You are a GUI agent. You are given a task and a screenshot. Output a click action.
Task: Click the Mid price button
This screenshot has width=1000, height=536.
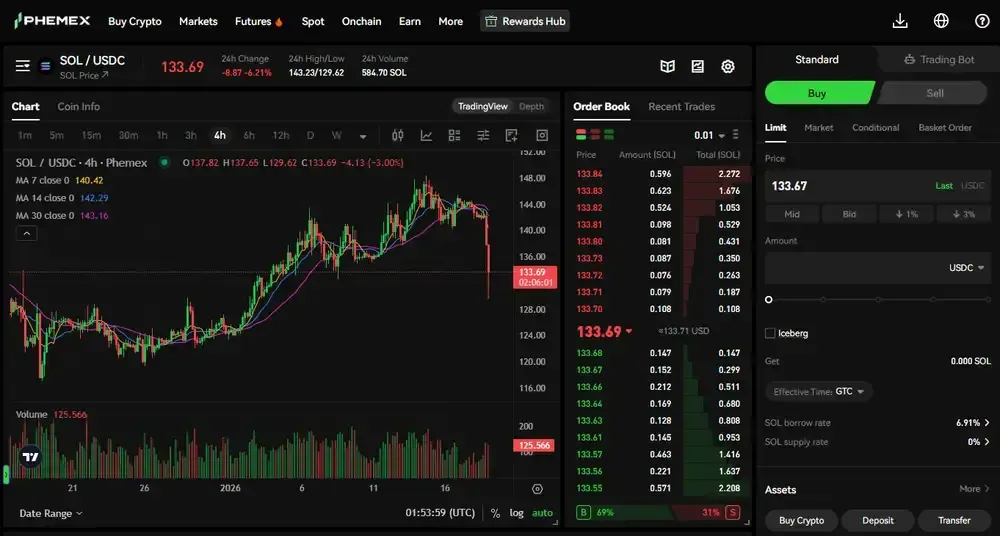coord(792,214)
